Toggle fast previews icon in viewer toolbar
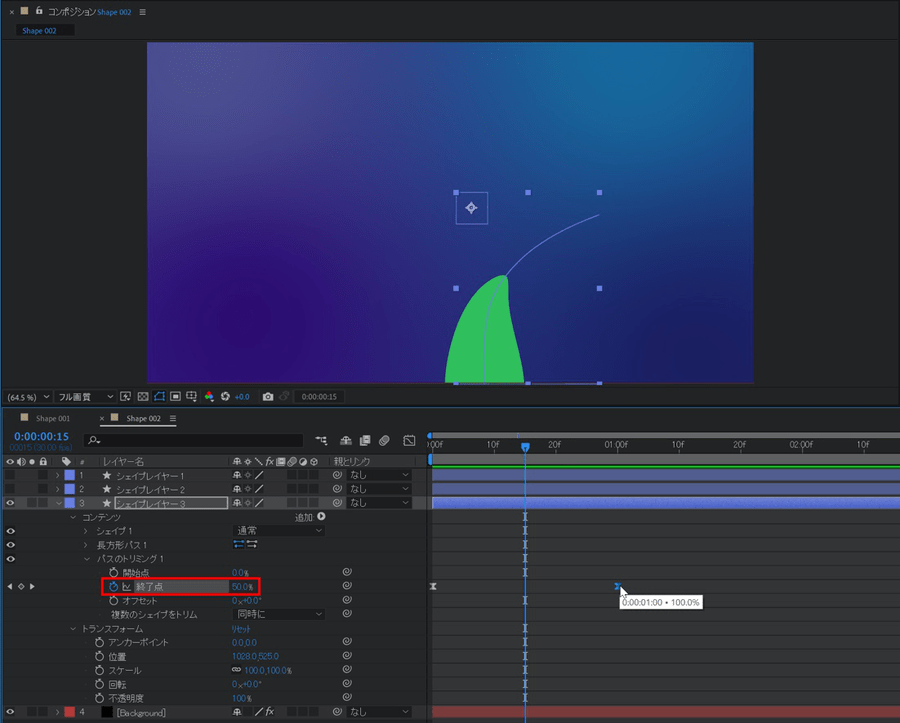This screenshot has height=723, width=900. tap(126, 397)
